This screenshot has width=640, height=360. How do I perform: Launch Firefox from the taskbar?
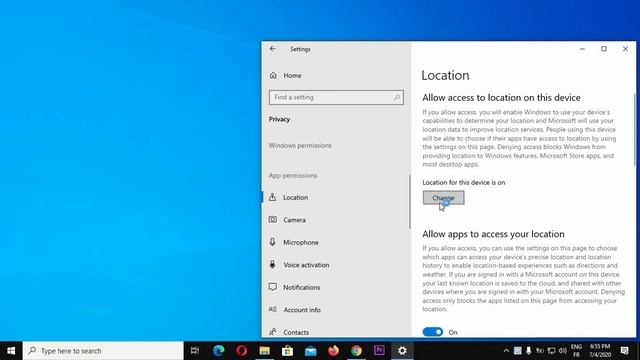[333, 351]
